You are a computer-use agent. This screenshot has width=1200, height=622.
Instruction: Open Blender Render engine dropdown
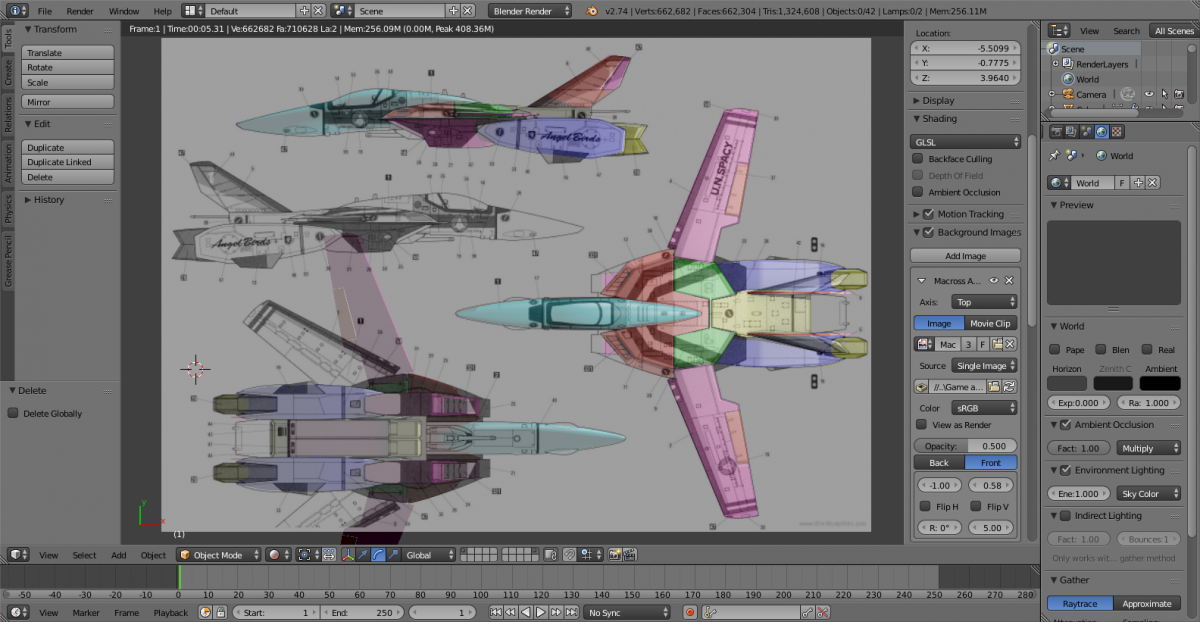(x=530, y=10)
